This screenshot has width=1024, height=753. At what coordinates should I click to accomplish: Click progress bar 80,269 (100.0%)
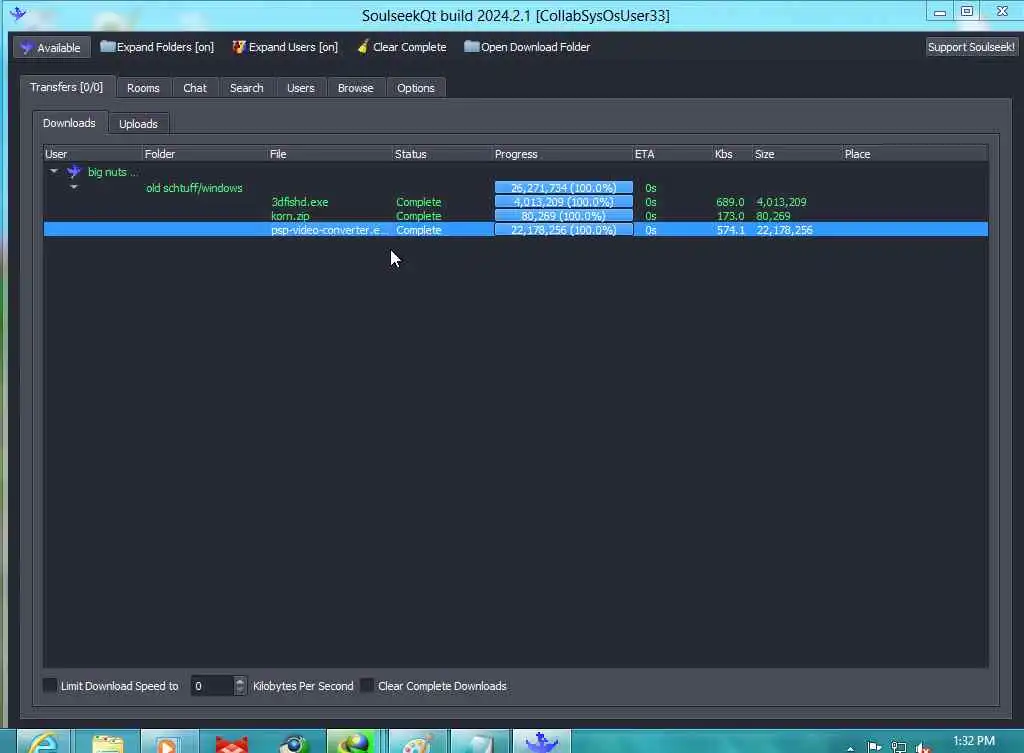point(564,216)
